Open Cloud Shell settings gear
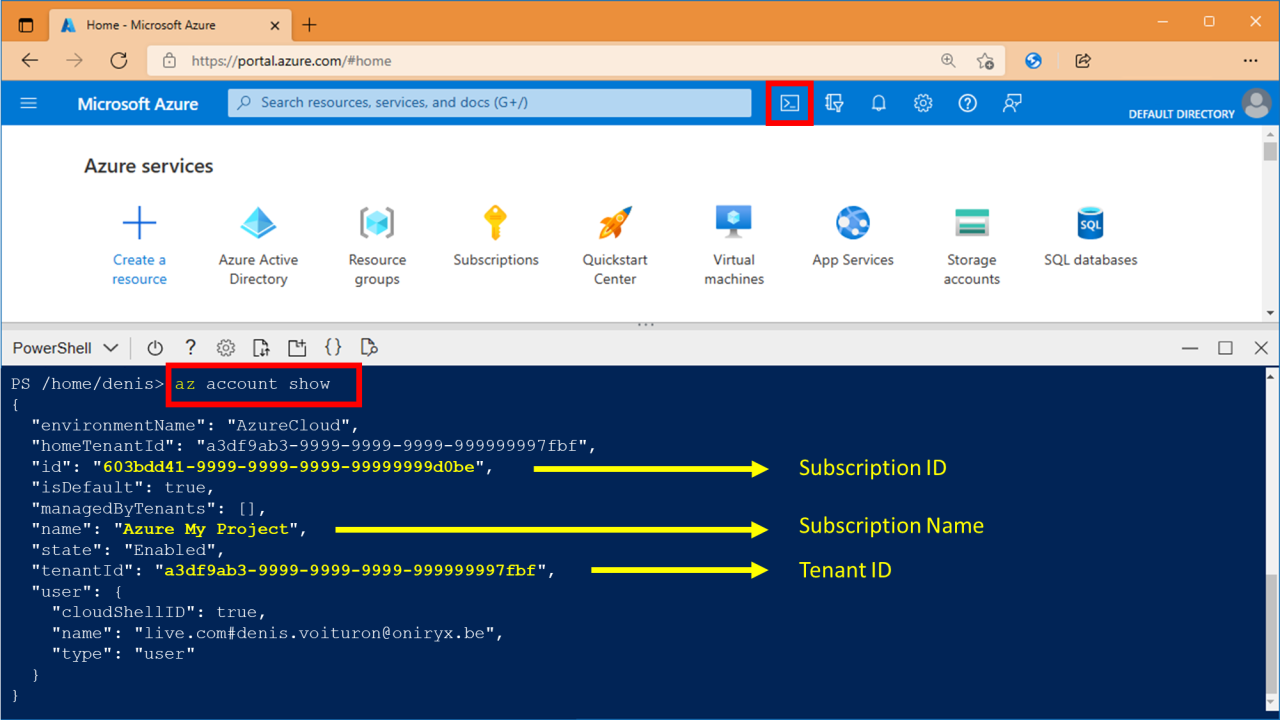 coord(226,348)
